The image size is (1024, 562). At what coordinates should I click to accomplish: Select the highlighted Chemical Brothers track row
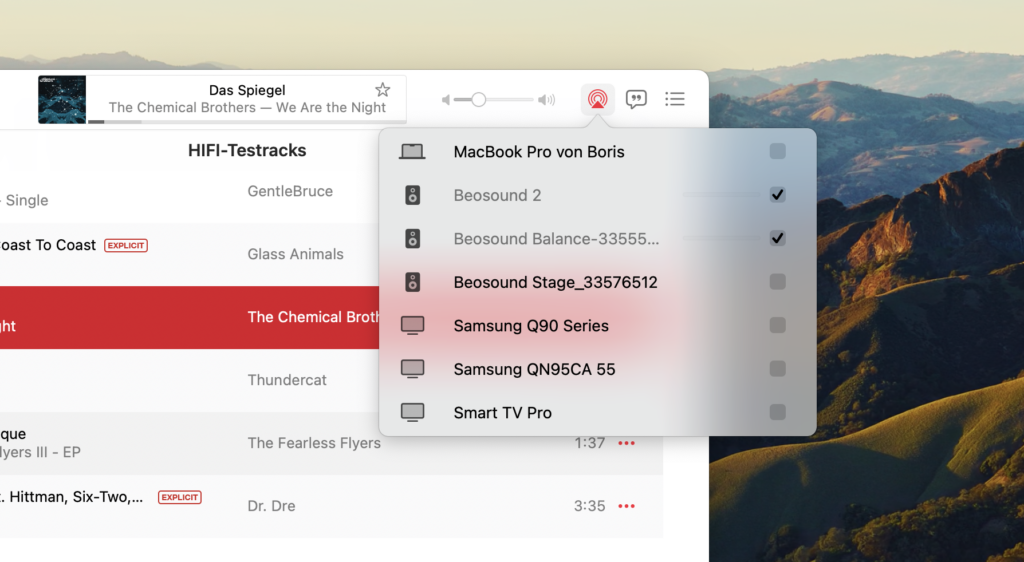(189, 317)
